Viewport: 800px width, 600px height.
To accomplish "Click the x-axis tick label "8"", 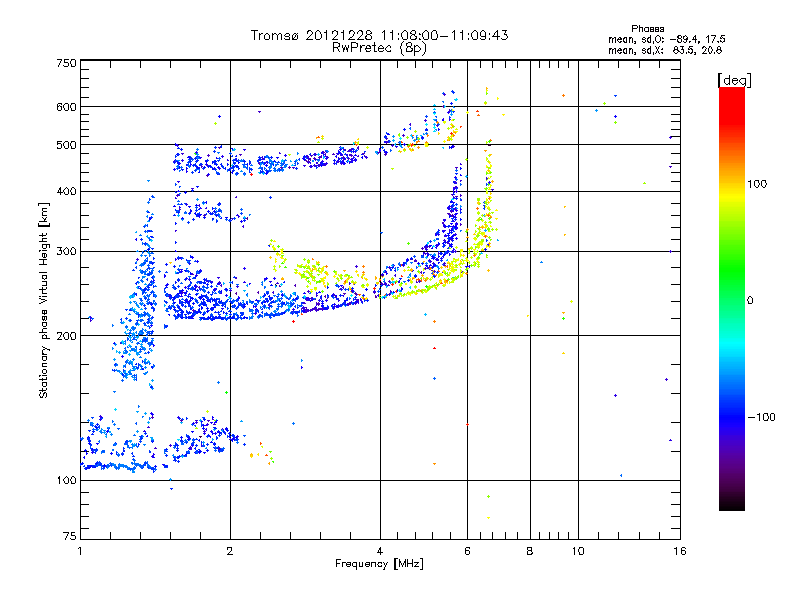I will 530,551.
